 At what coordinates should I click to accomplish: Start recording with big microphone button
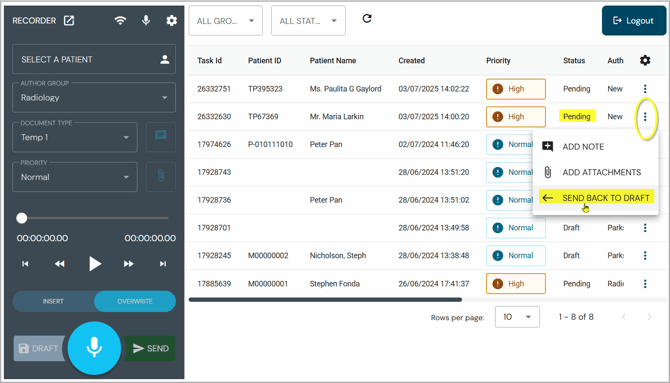pyautogui.click(x=94, y=348)
